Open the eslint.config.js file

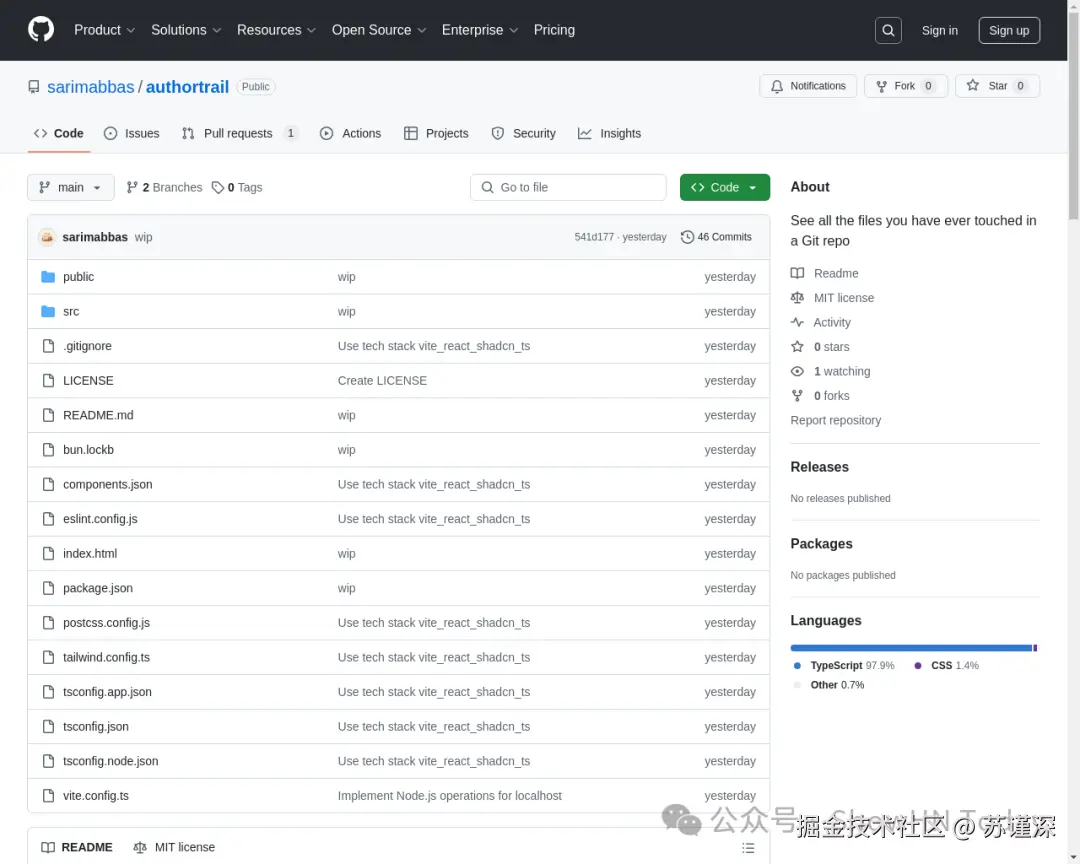point(100,519)
